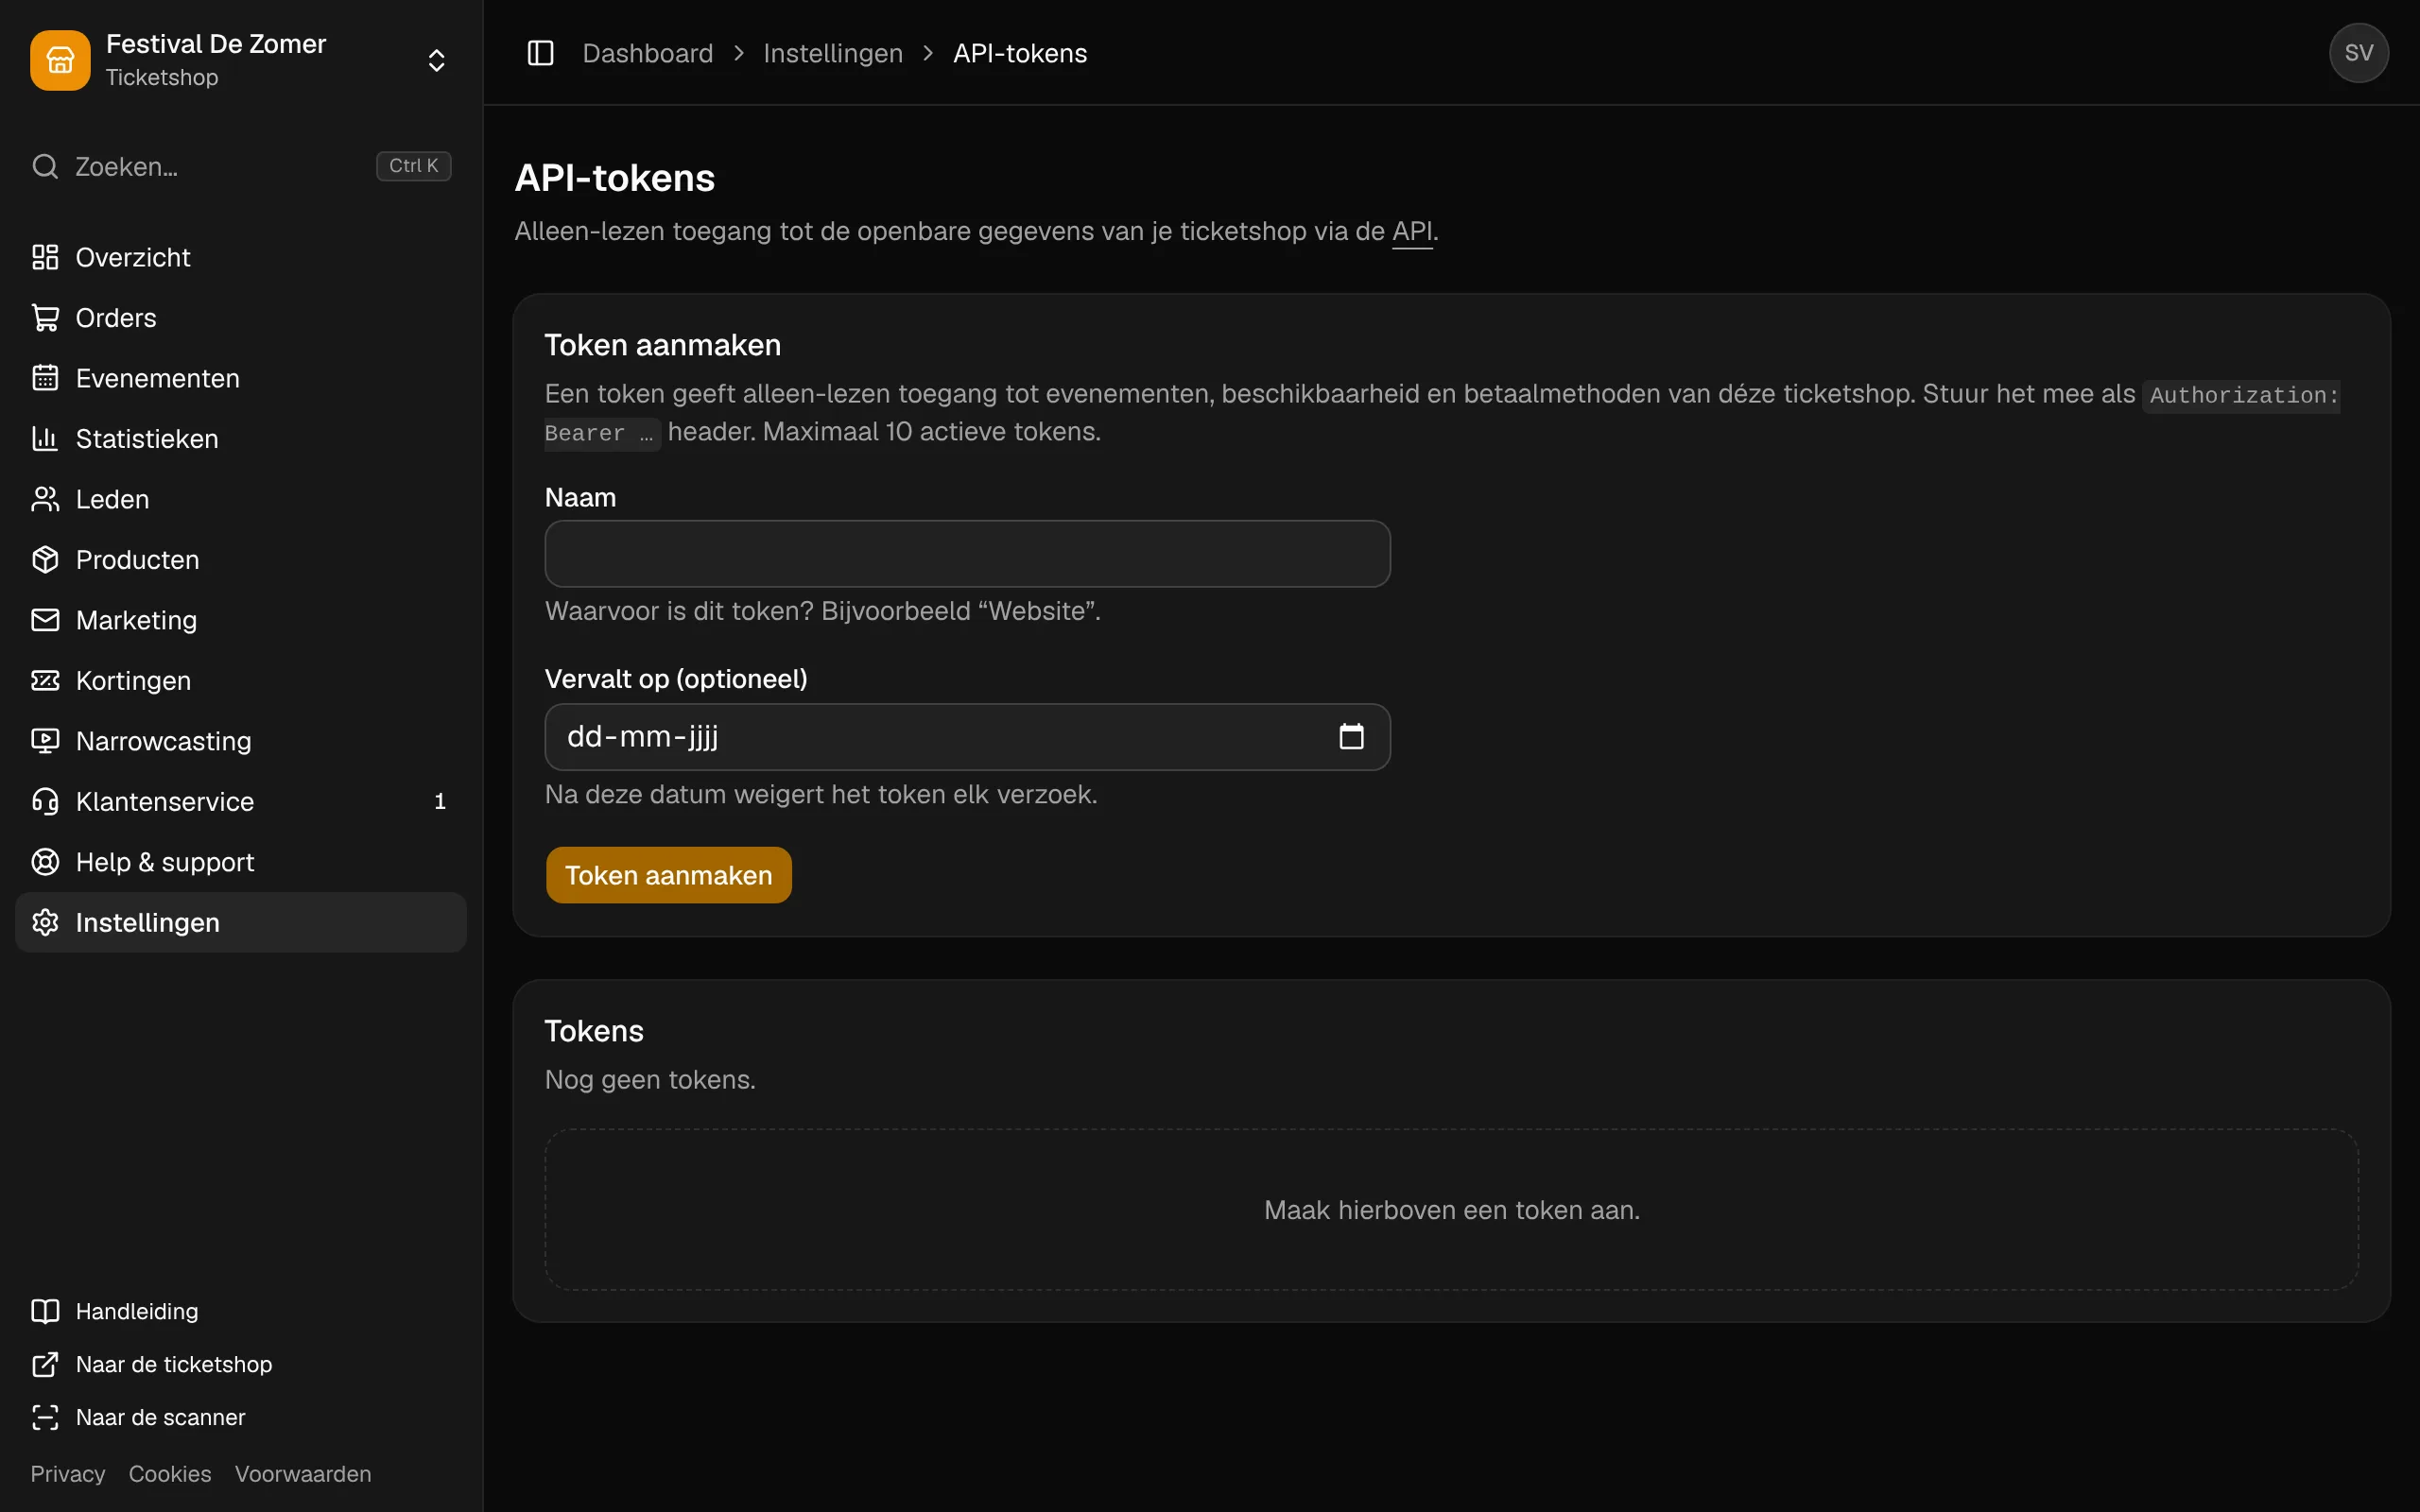
Task: Click the Ctrl K shortcut badge
Action: pos(414,166)
